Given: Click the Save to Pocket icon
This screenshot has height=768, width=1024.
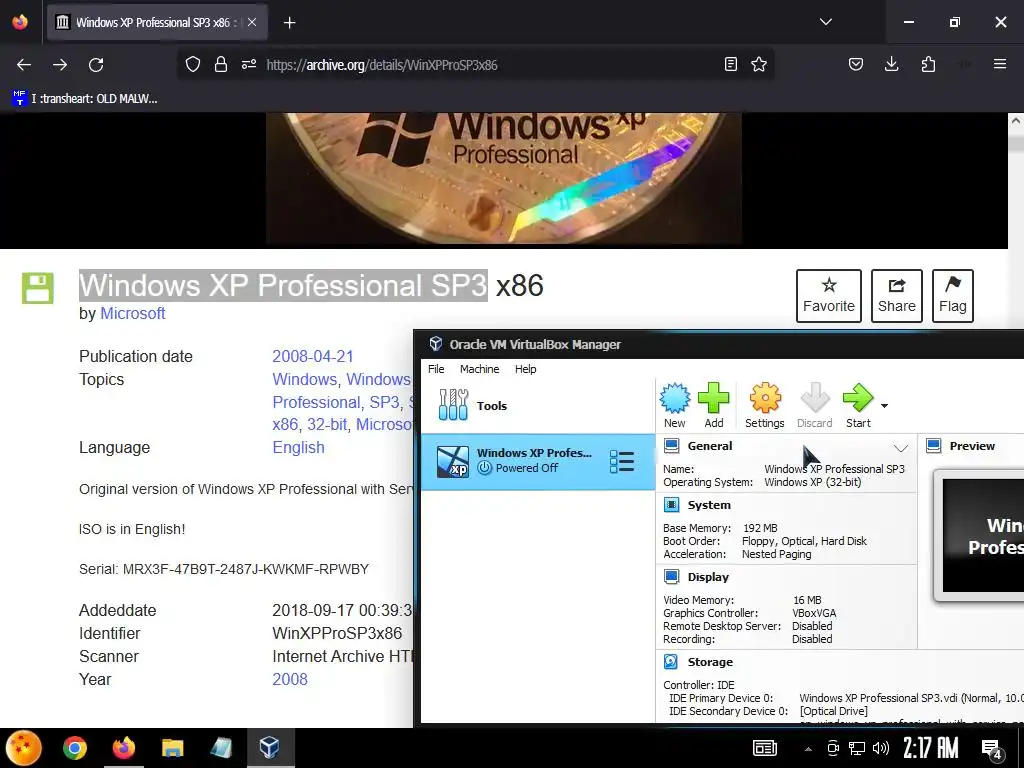Looking at the screenshot, I should [856, 64].
